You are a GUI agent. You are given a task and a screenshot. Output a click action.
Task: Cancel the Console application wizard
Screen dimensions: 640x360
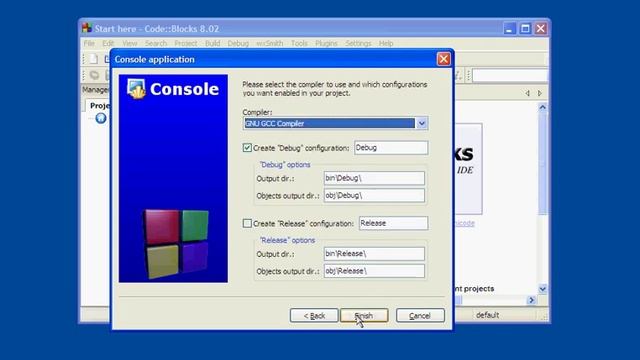point(420,316)
